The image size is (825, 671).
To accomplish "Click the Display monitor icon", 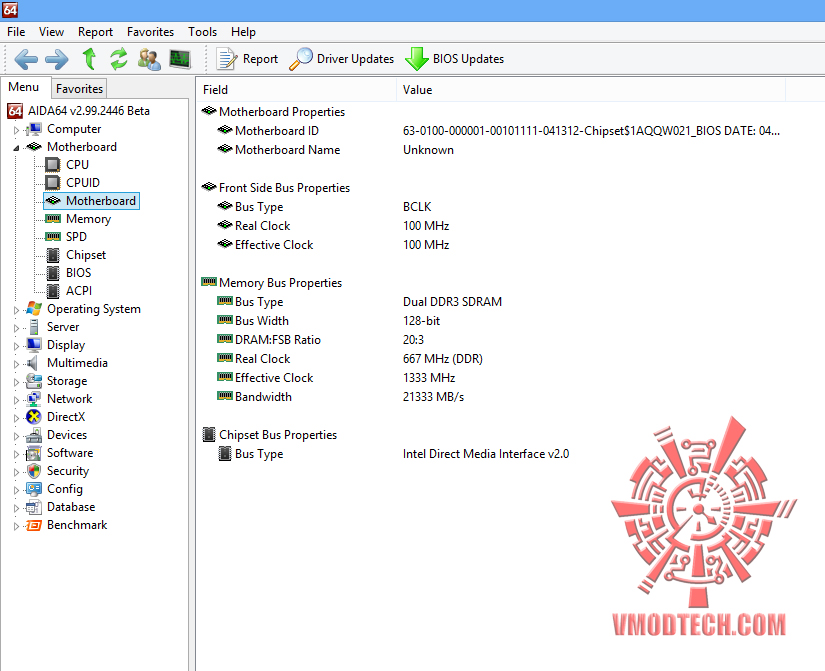I will [x=34, y=345].
